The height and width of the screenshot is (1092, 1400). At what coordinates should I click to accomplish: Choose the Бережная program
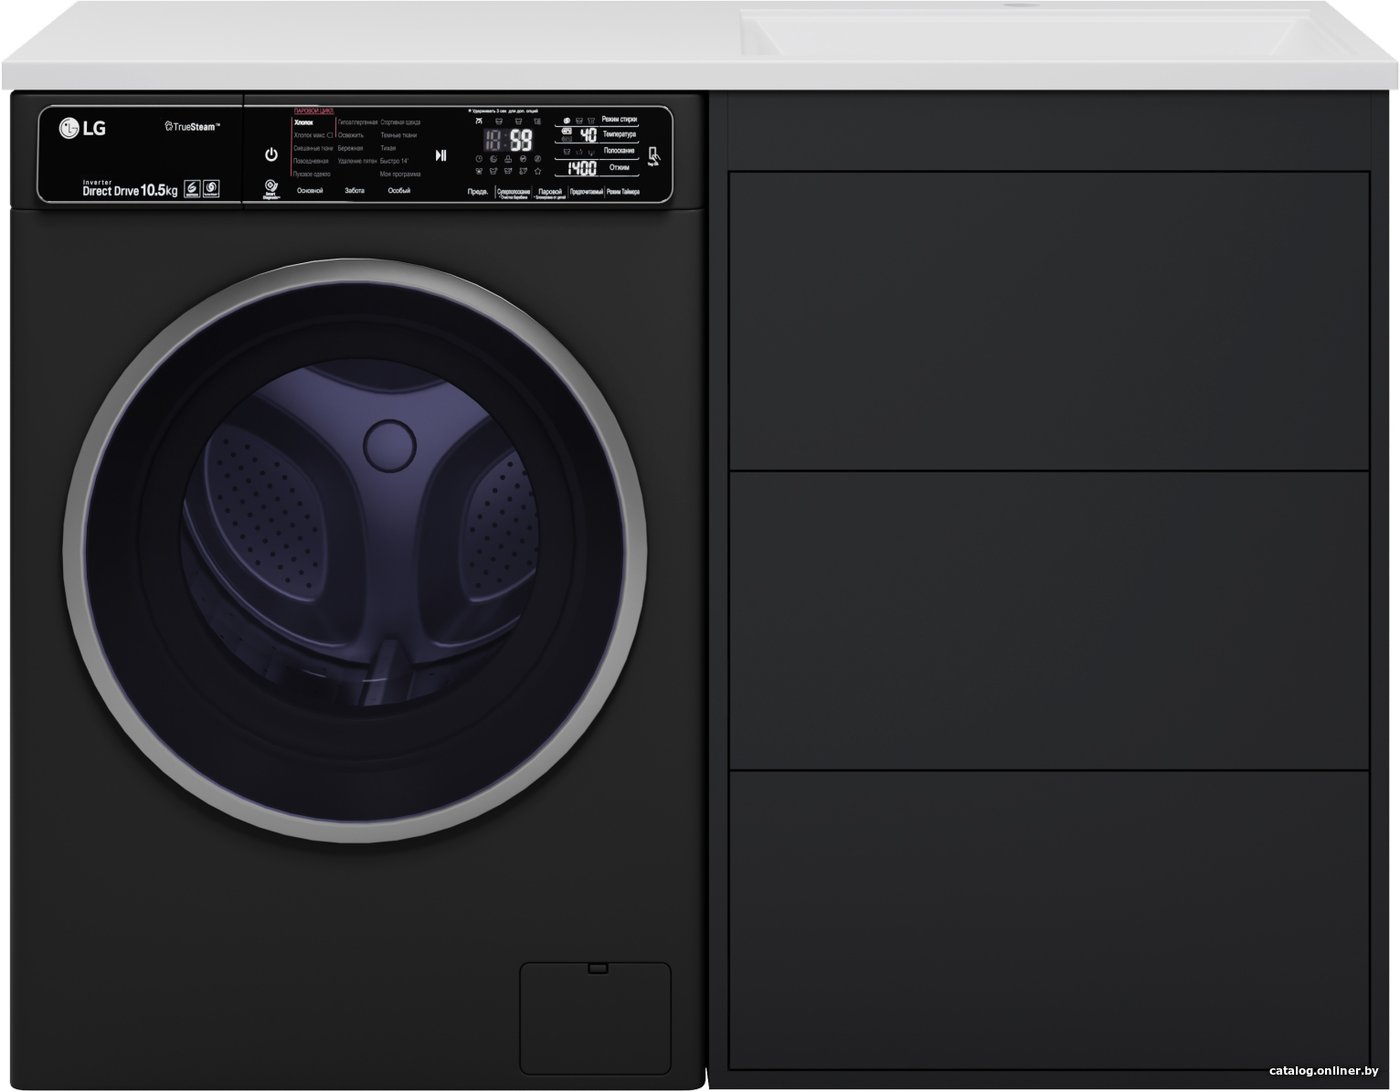(351, 148)
